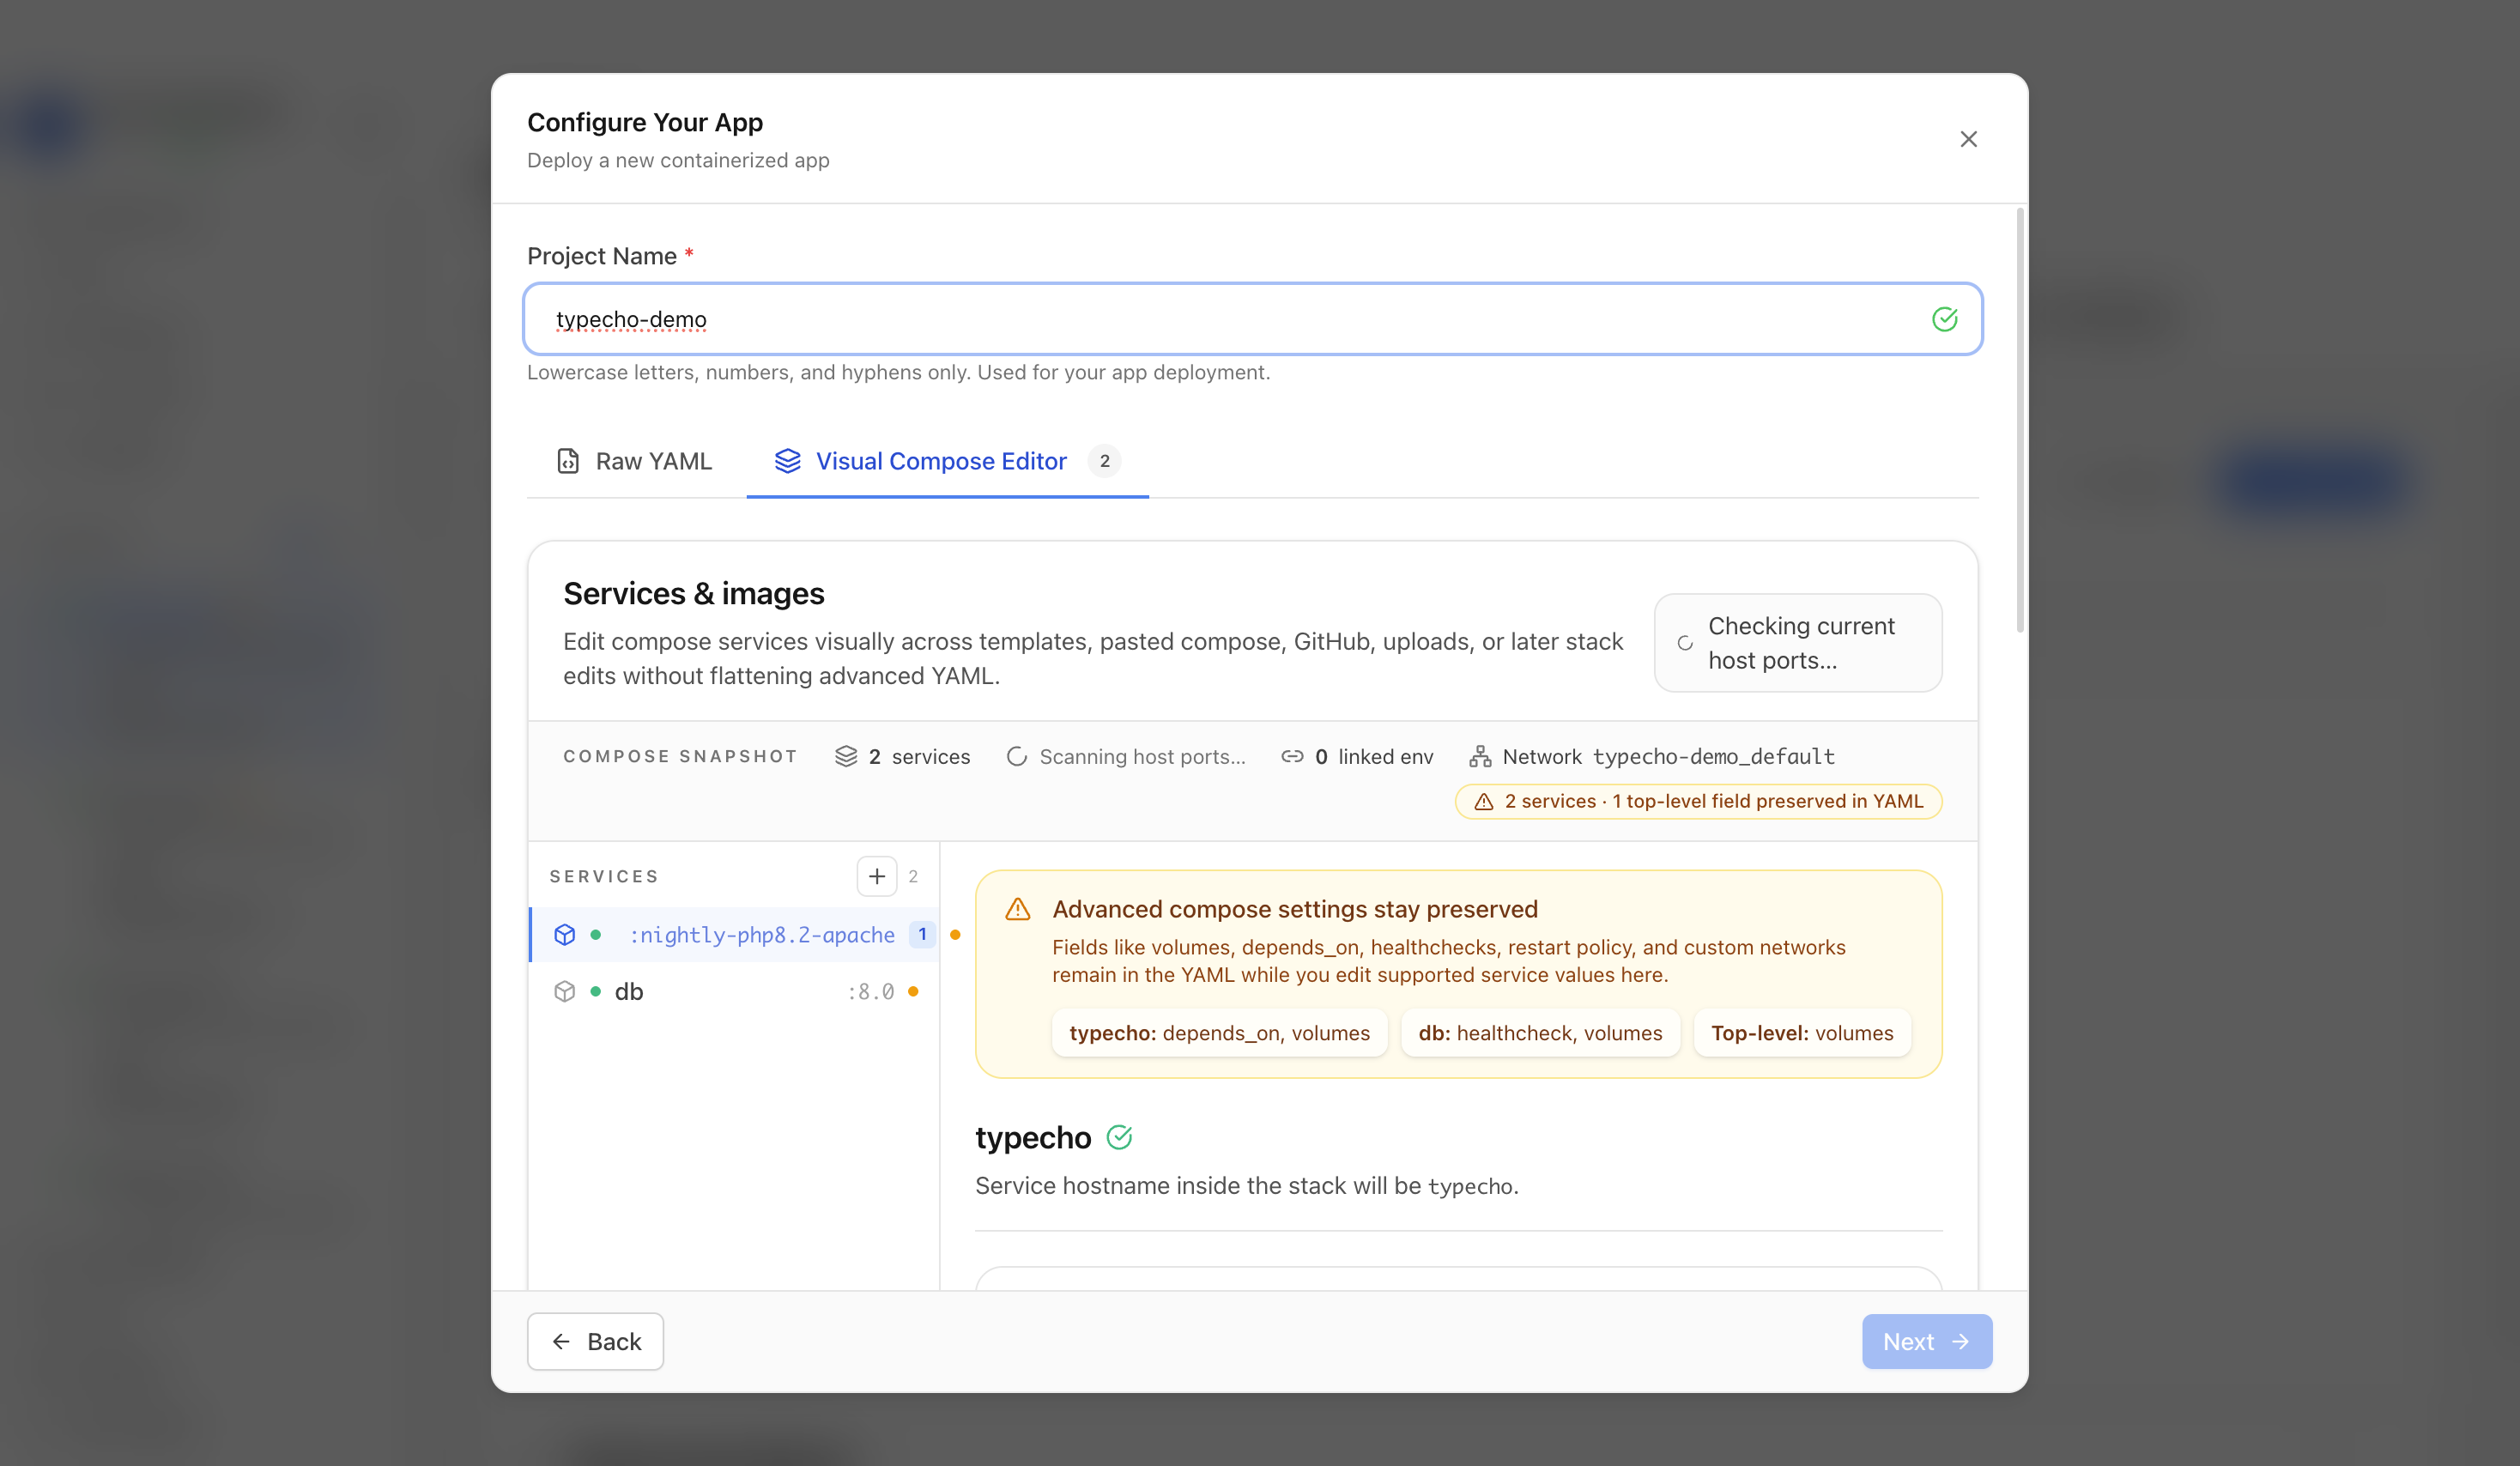The width and height of the screenshot is (2520, 1466).
Task: Click the typecho: depends_on, volumes chip
Action: (x=1219, y=1033)
